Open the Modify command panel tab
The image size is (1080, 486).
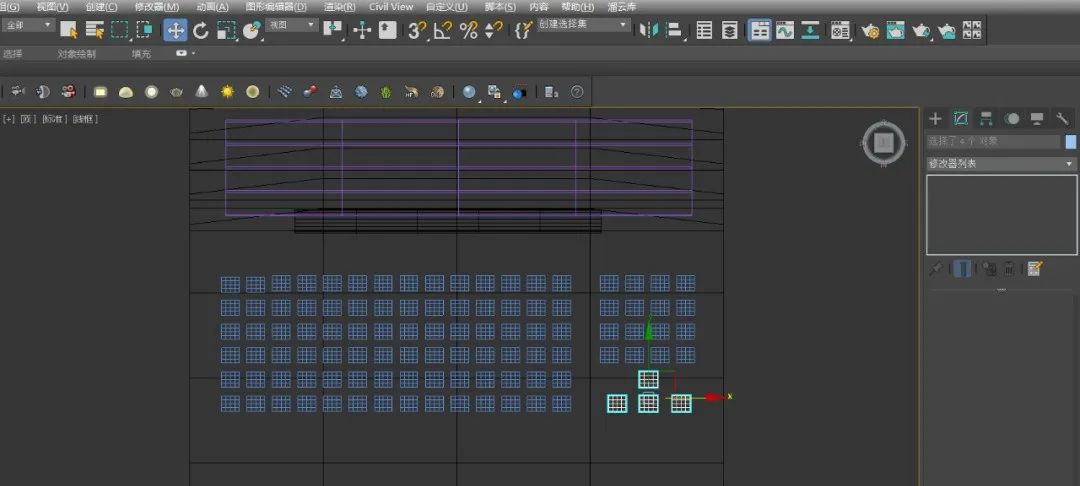pyautogui.click(x=961, y=118)
